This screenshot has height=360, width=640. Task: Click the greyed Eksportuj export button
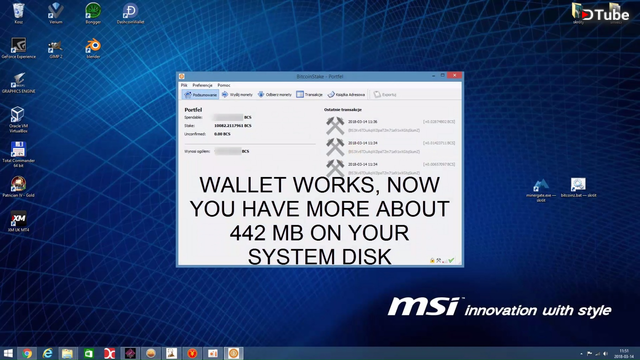(385, 95)
